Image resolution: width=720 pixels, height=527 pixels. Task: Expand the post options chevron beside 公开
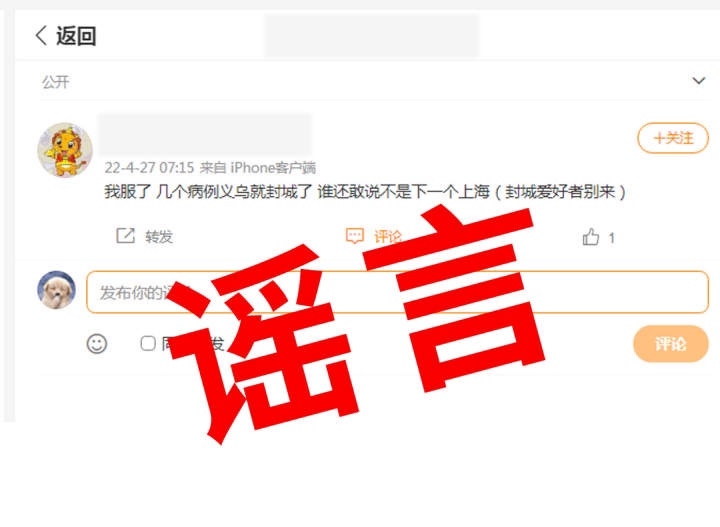point(698,81)
